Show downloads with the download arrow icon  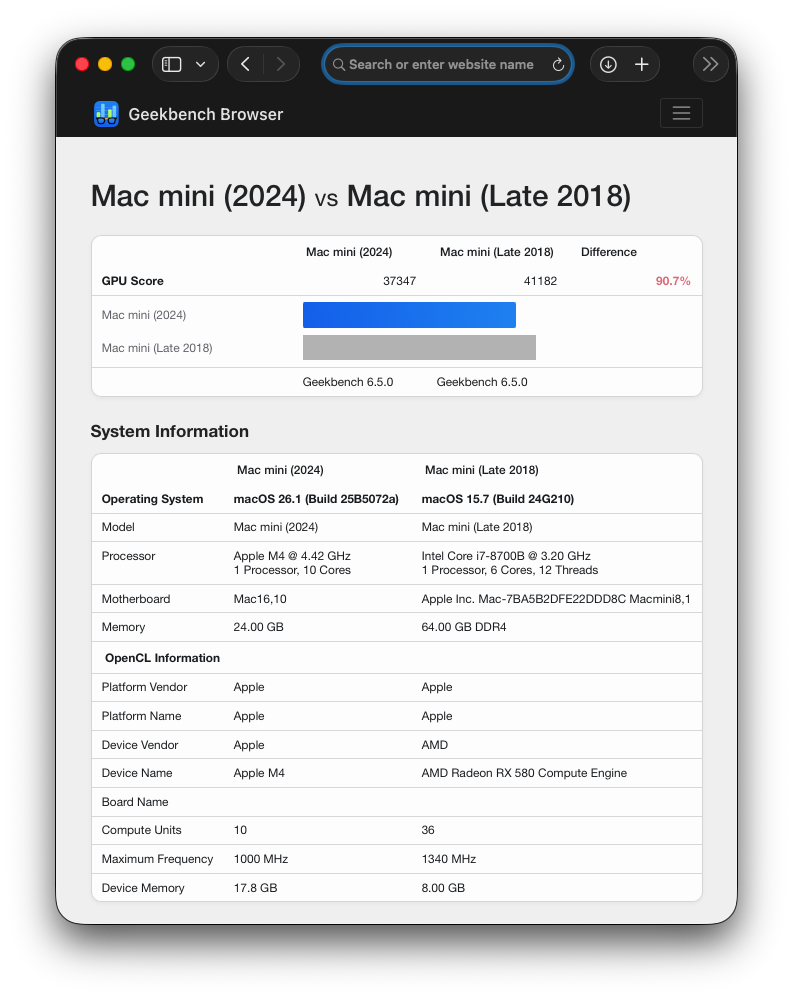coord(608,64)
